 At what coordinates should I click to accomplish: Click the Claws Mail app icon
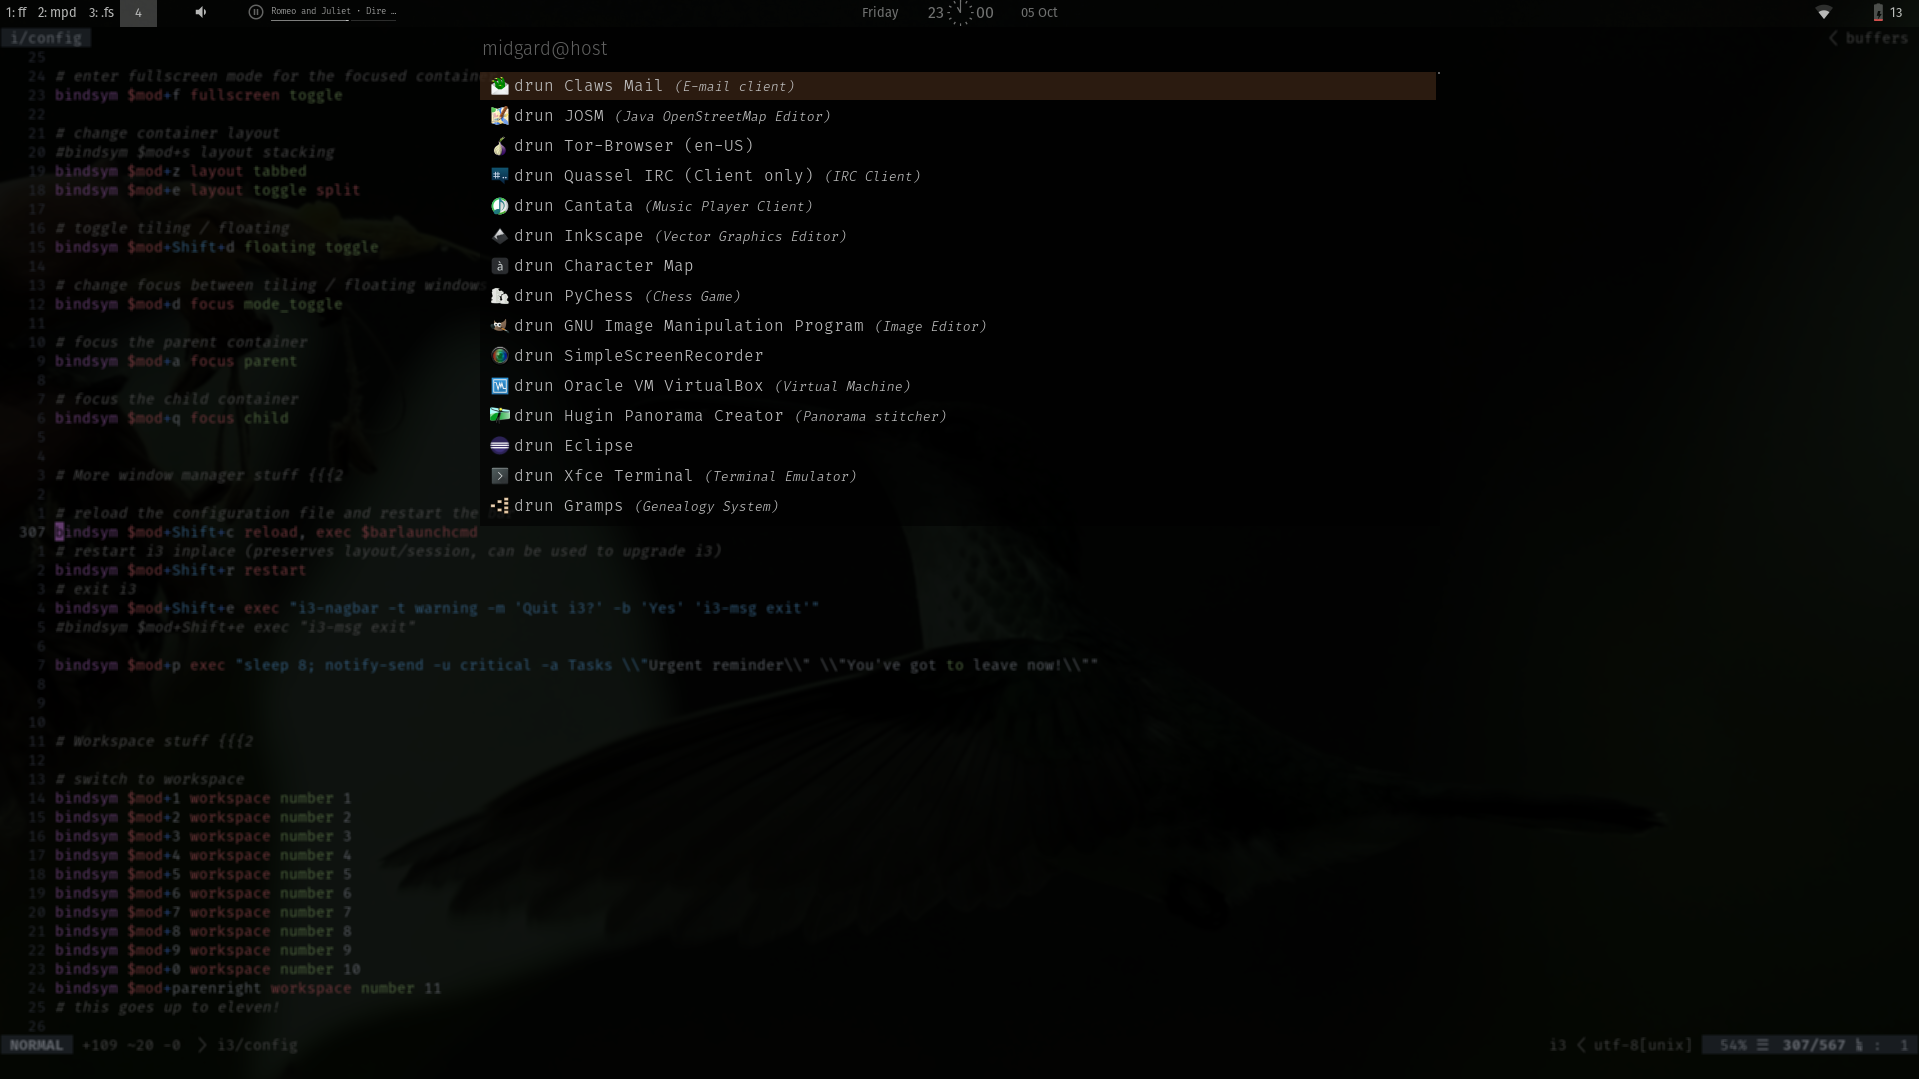[500, 86]
